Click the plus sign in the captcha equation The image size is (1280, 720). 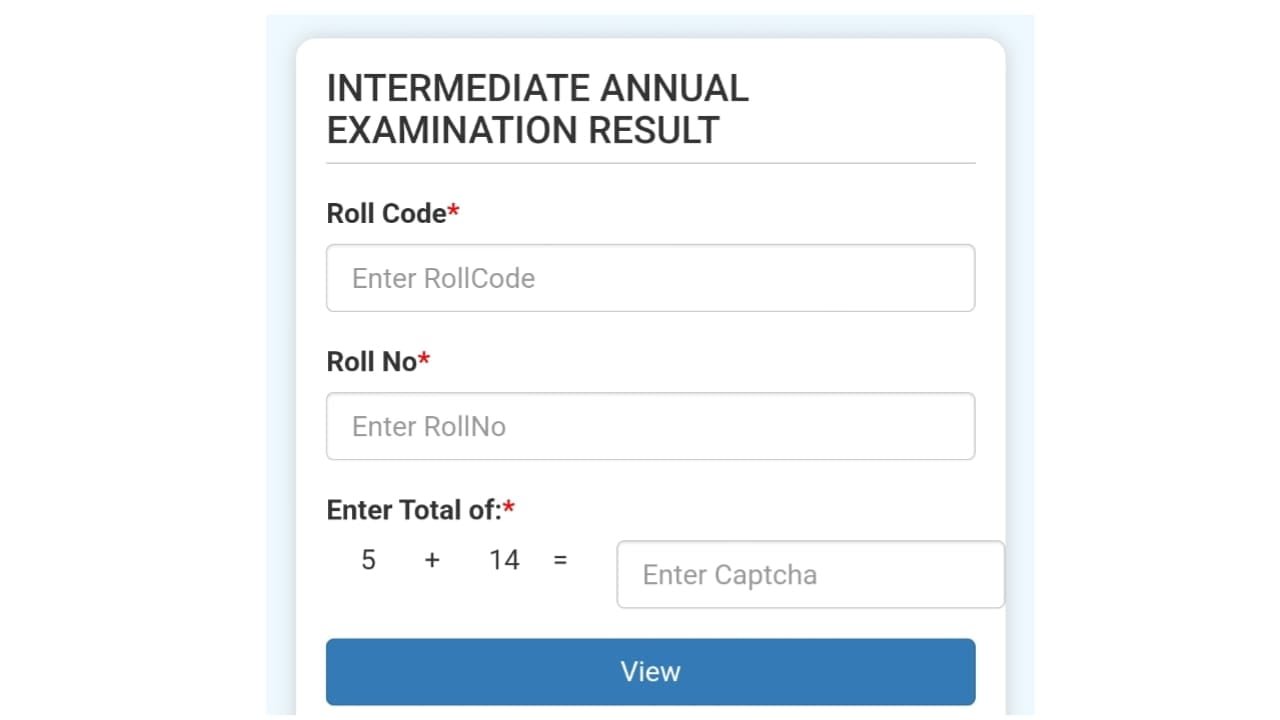431,560
